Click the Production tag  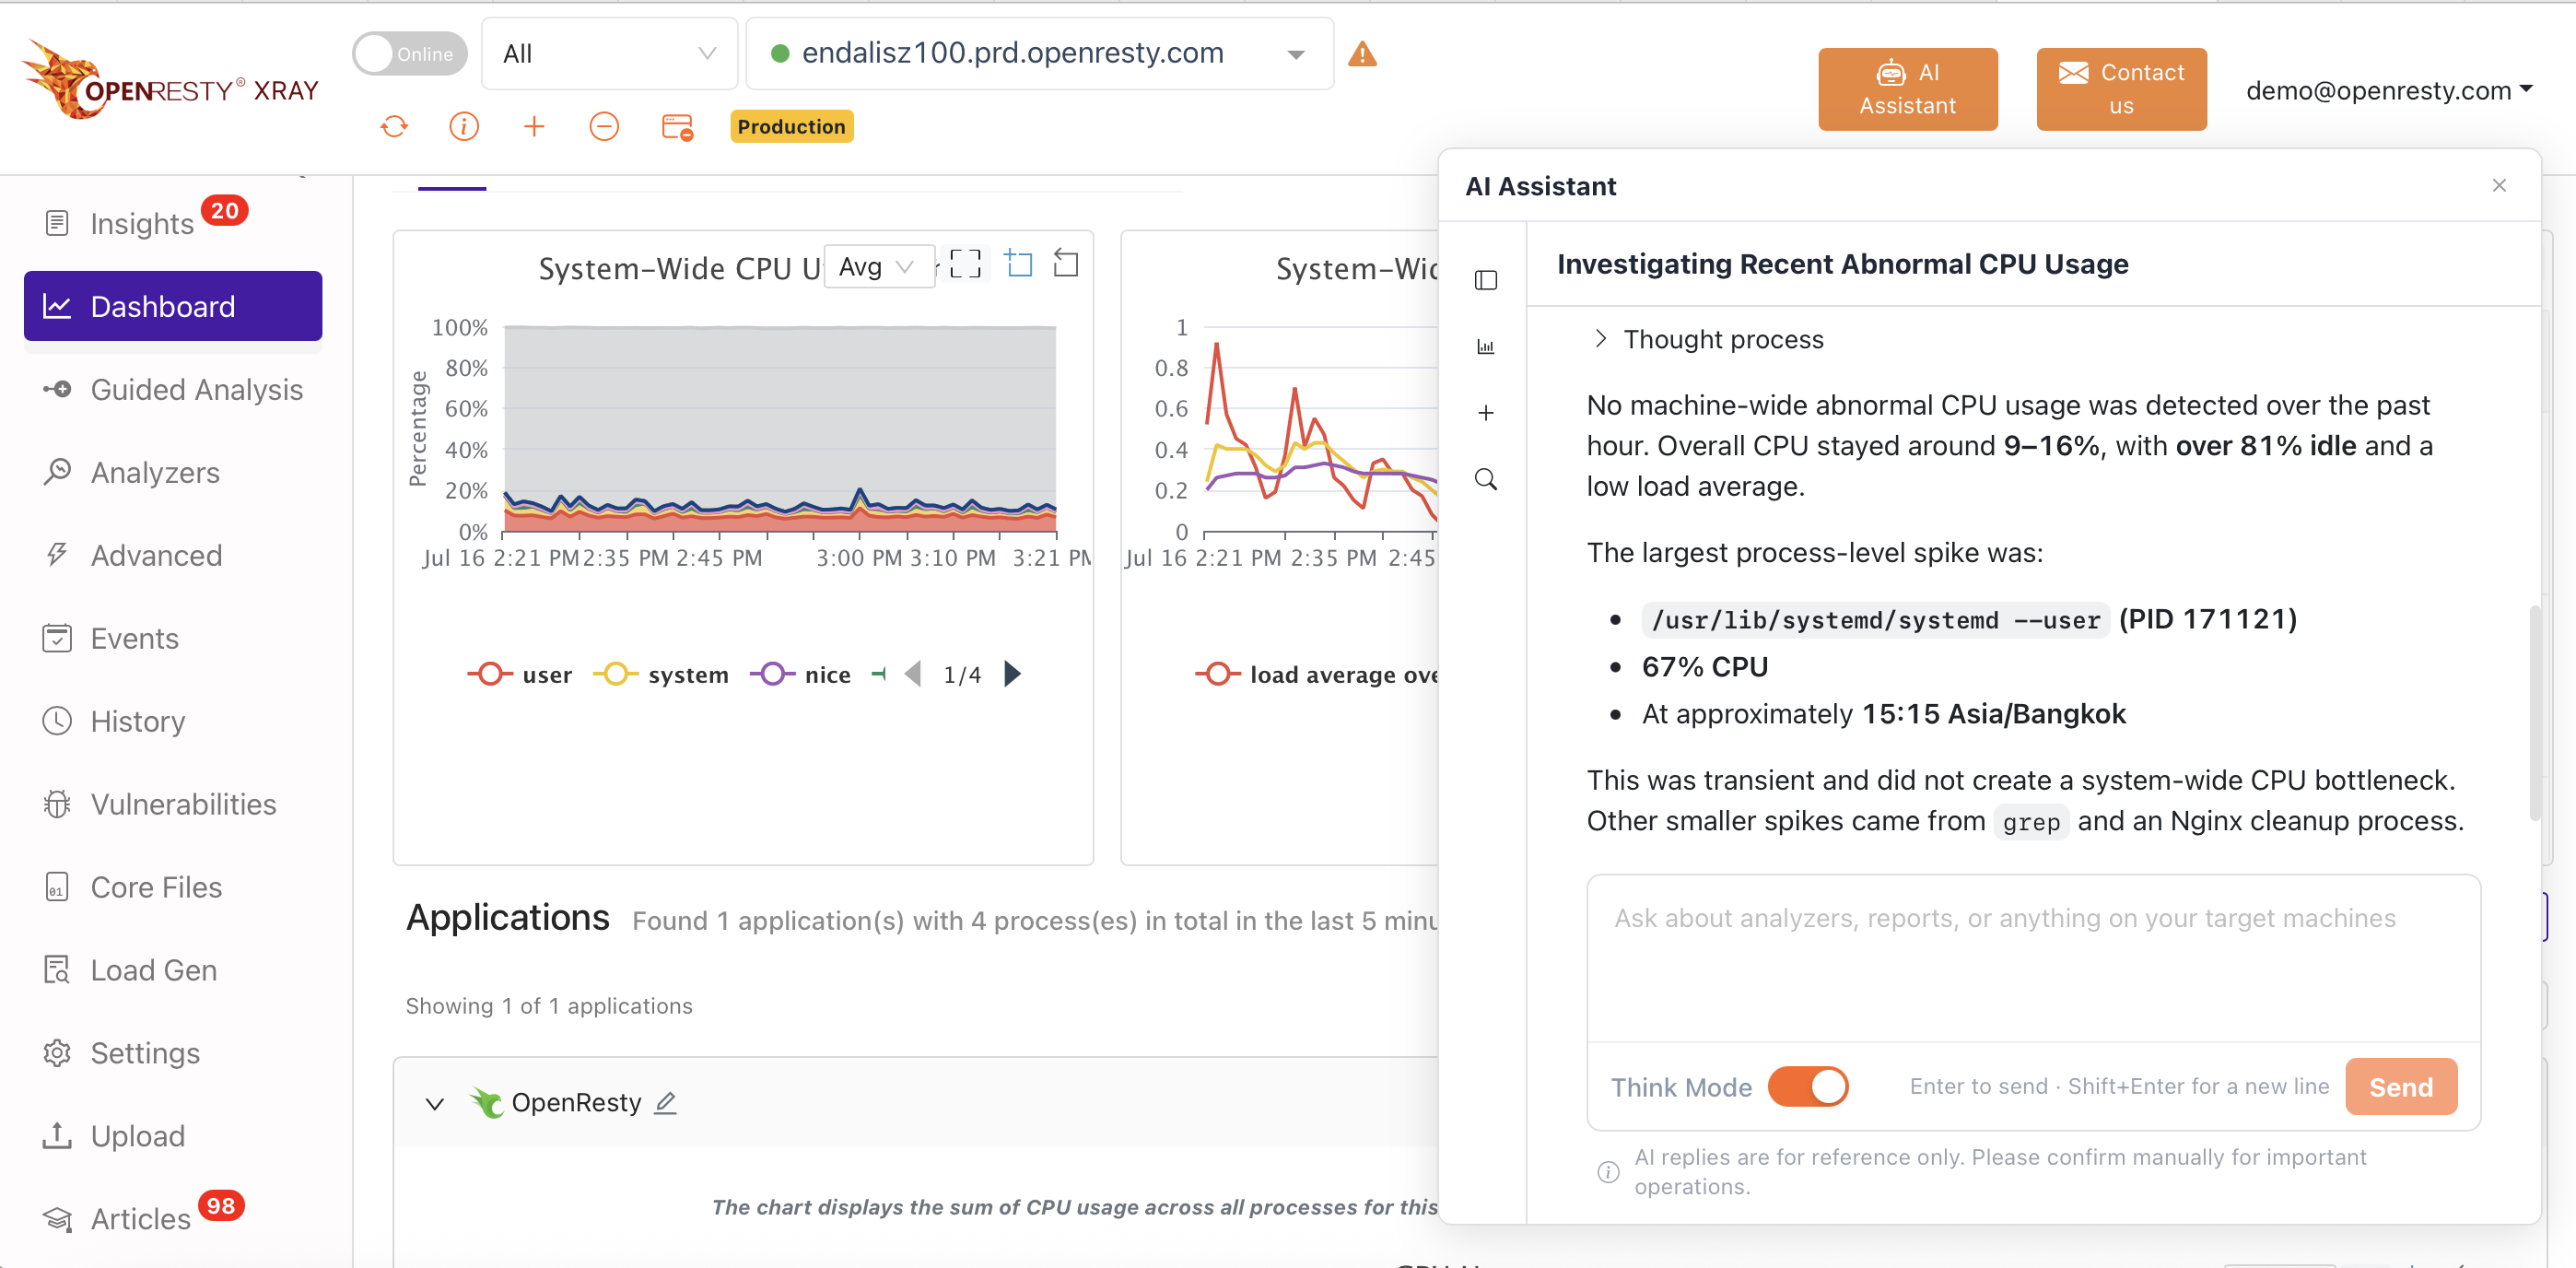click(x=791, y=126)
